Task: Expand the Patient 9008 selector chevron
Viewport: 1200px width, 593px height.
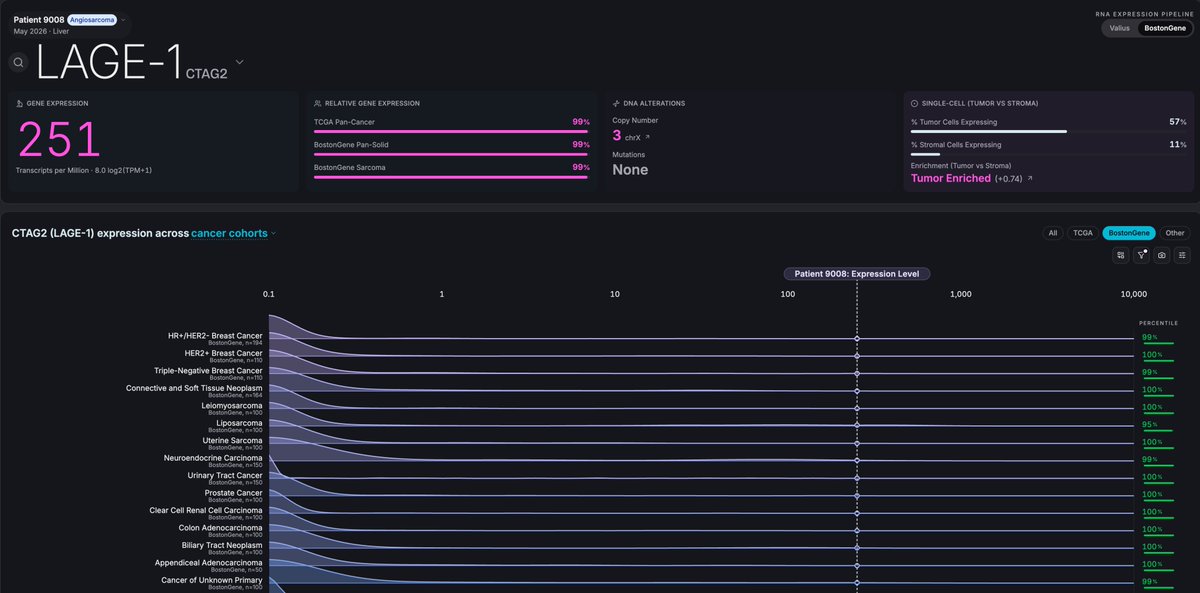Action: (123, 19)
